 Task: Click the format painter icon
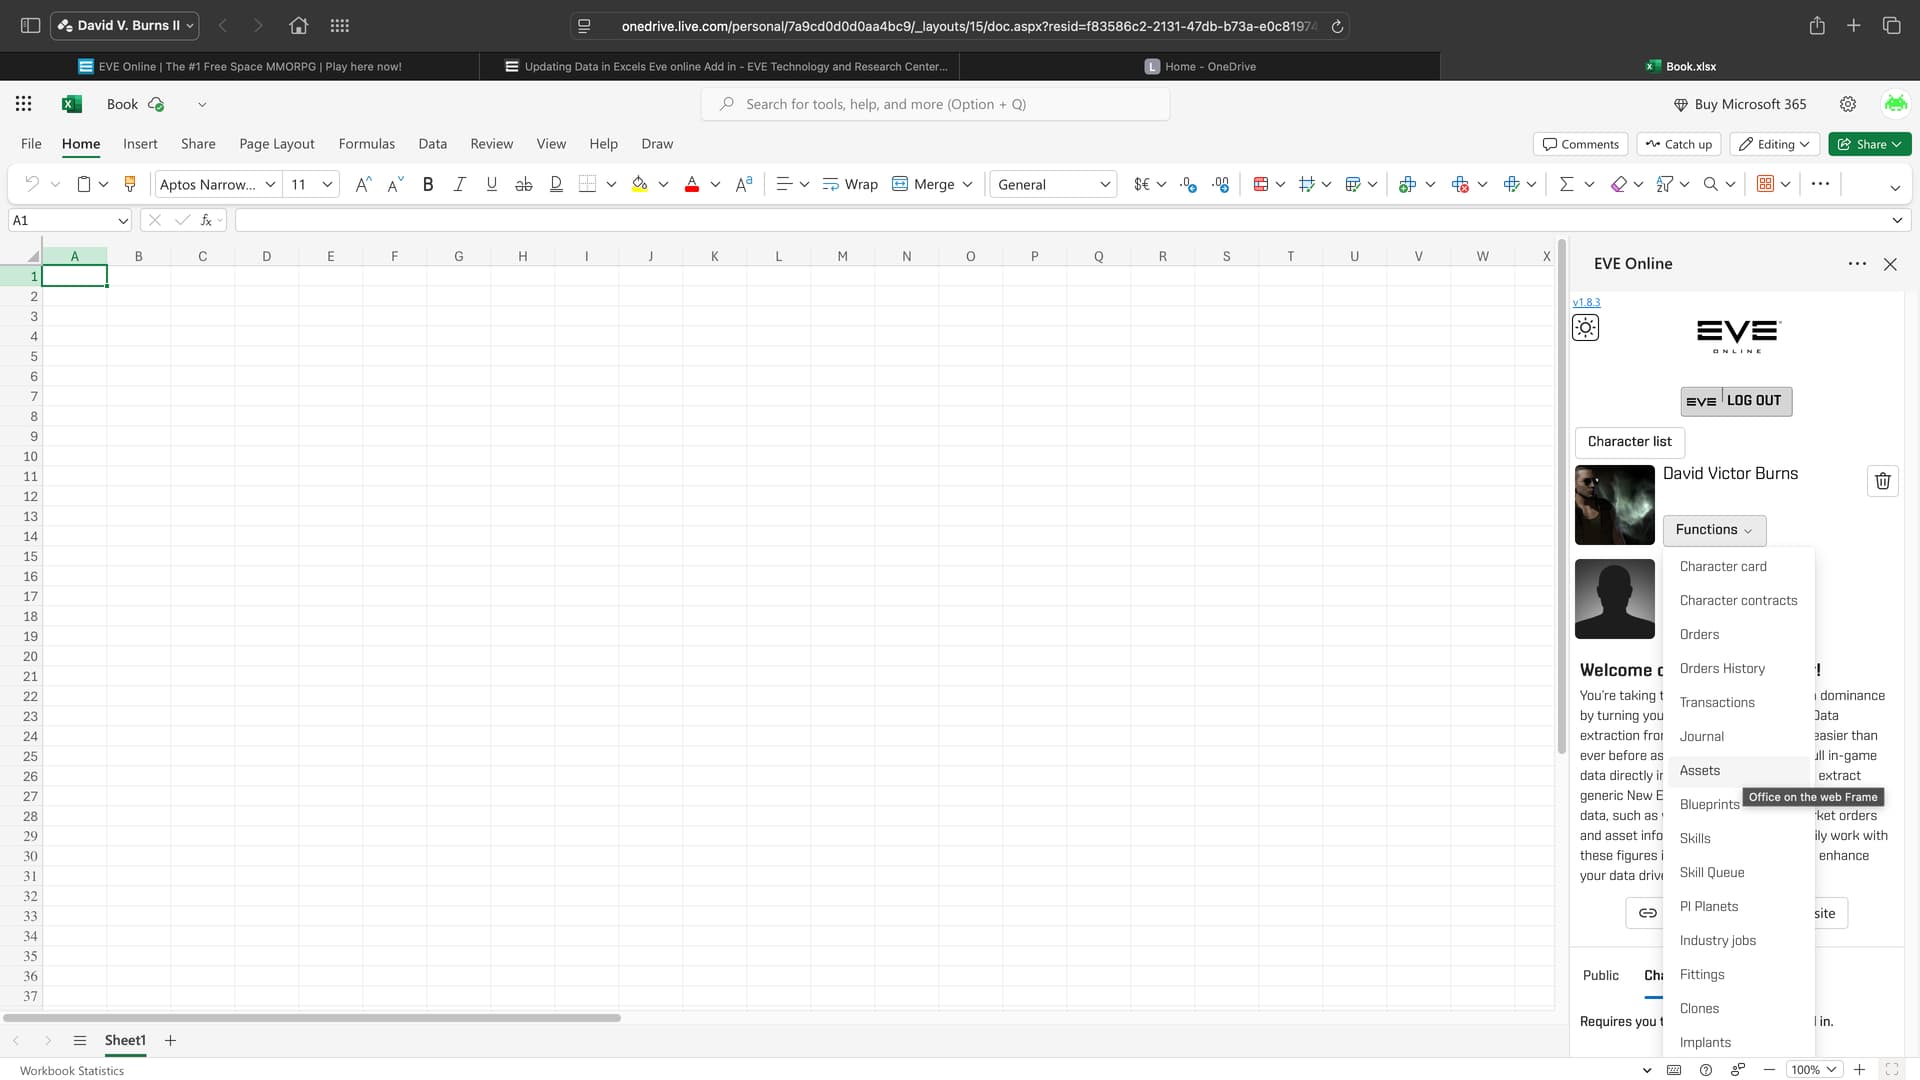[129, 184]
